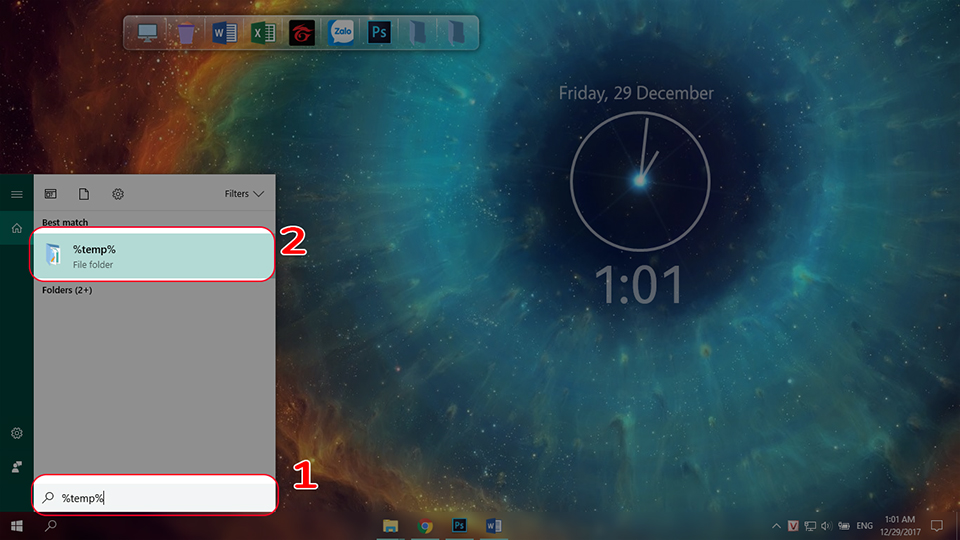Open File Explorer on the taskbar
The height and width of the screenshot is (540, 960).
pyautogui.click(x=391, y=526)
